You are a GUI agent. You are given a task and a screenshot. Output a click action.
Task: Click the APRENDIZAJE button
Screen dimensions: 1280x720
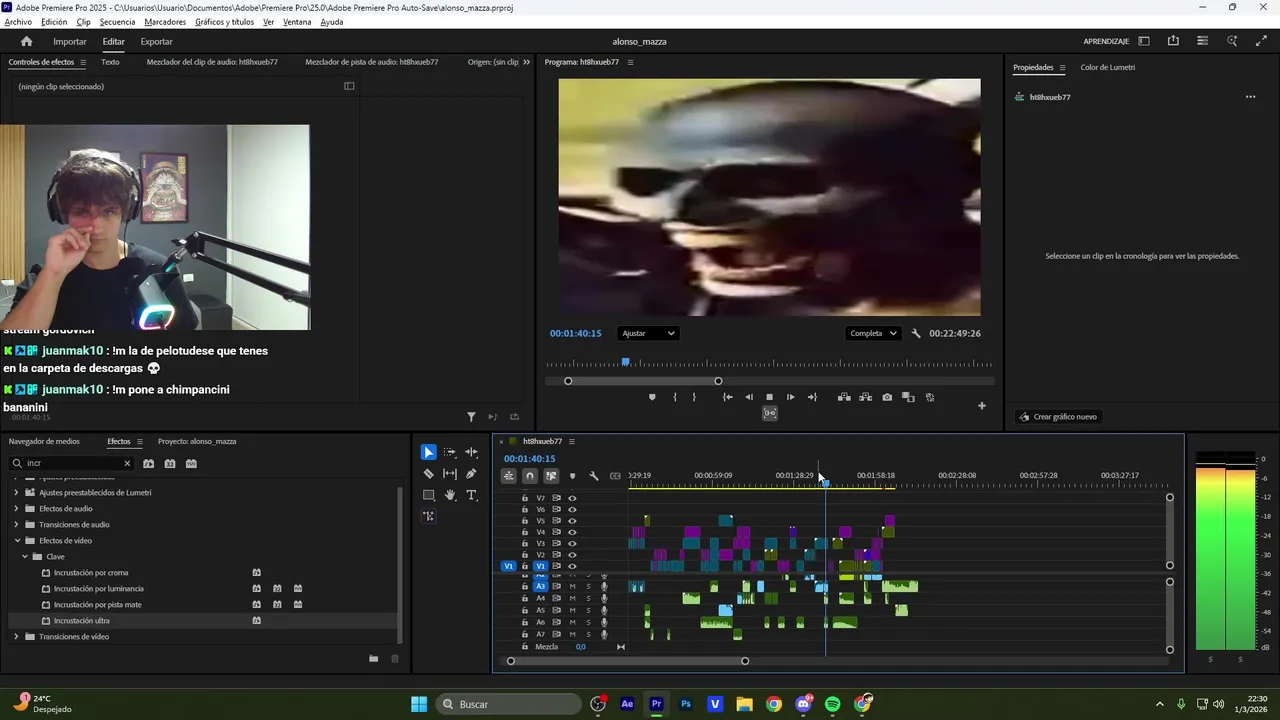pos(1106,41)
